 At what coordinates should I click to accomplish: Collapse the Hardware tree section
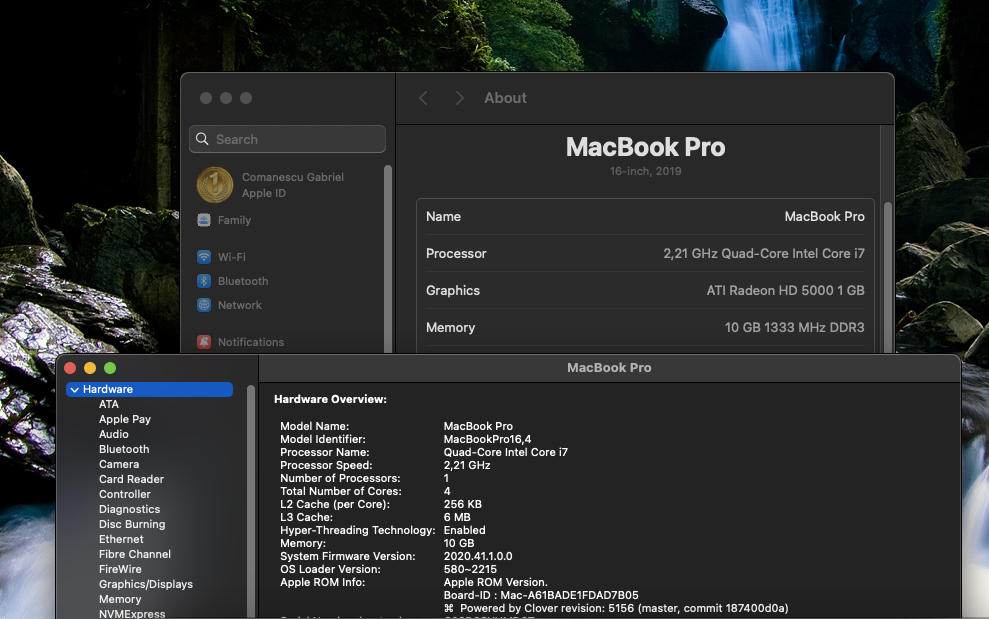pyautogui.click(x=75, y=389)
